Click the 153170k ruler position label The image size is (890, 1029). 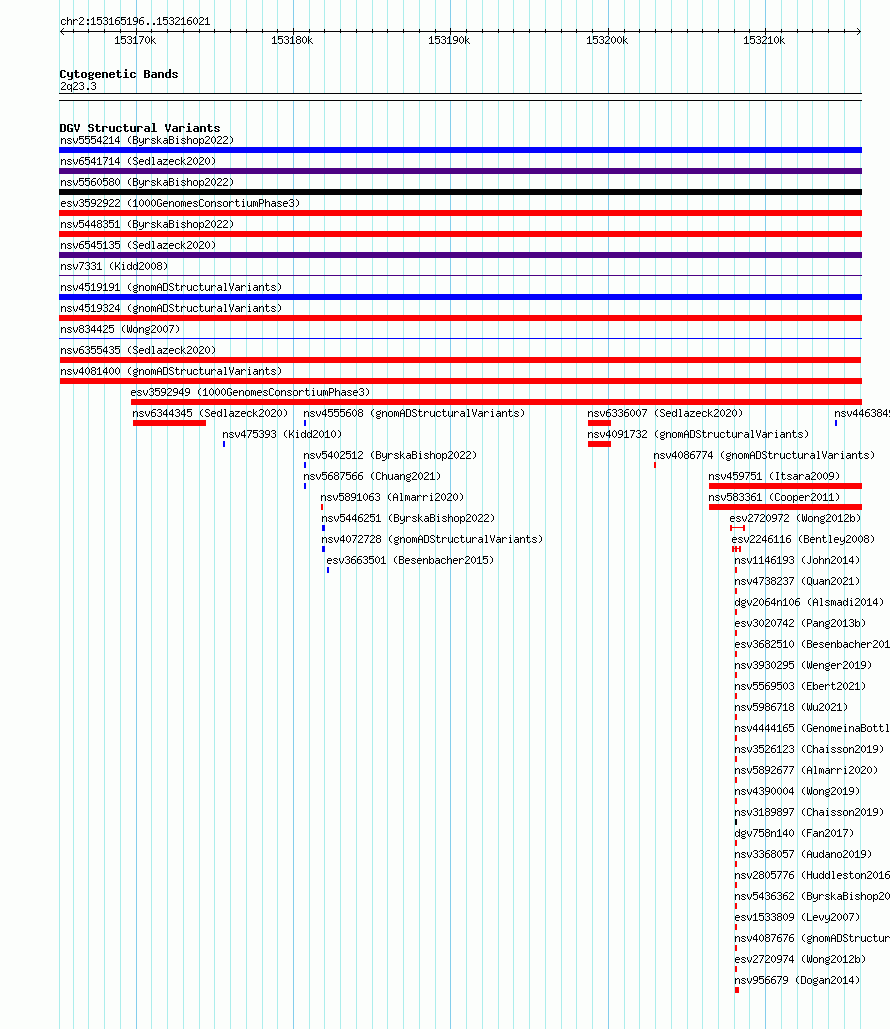pyautogui.click(x=135, y=41)
